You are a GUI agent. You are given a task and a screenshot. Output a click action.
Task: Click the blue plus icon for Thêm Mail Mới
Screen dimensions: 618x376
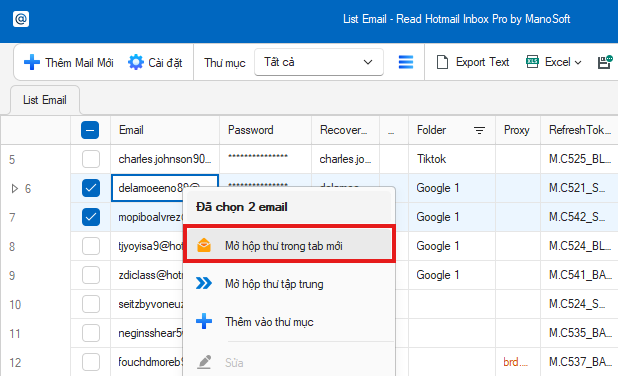(32, 62)
